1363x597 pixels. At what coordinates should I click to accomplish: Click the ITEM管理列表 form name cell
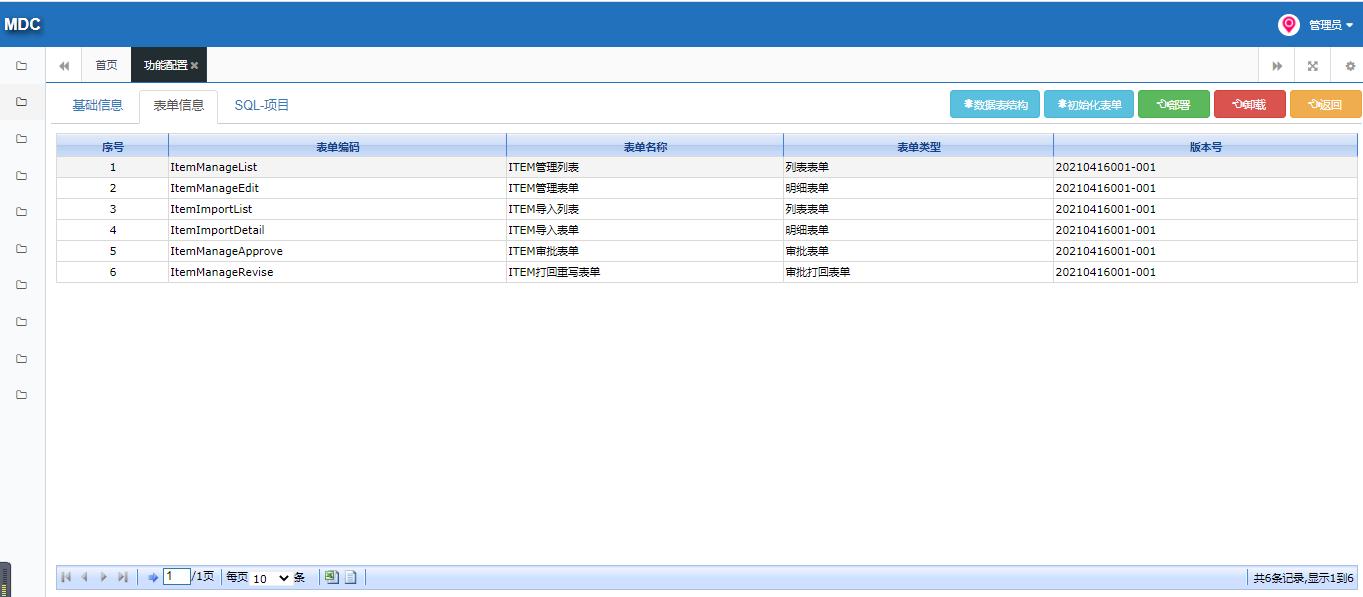coord(645,167)
